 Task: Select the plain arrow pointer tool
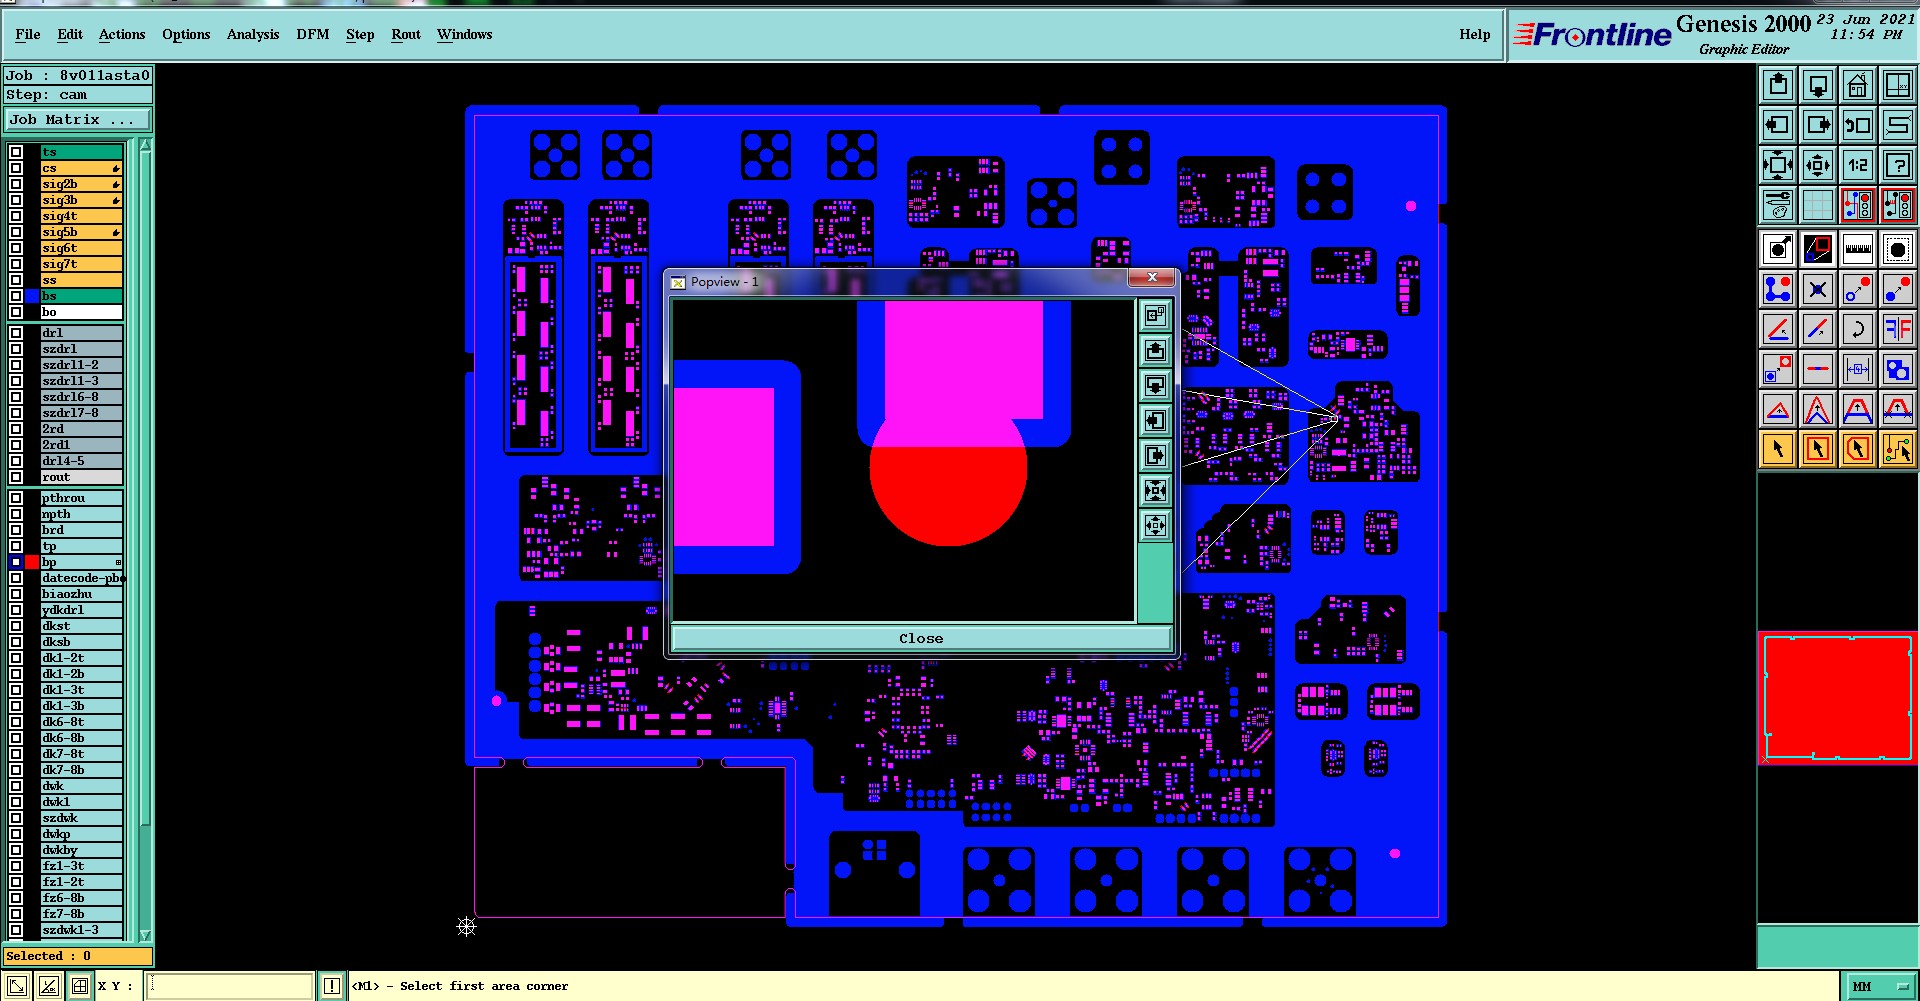pos(1778,449)
